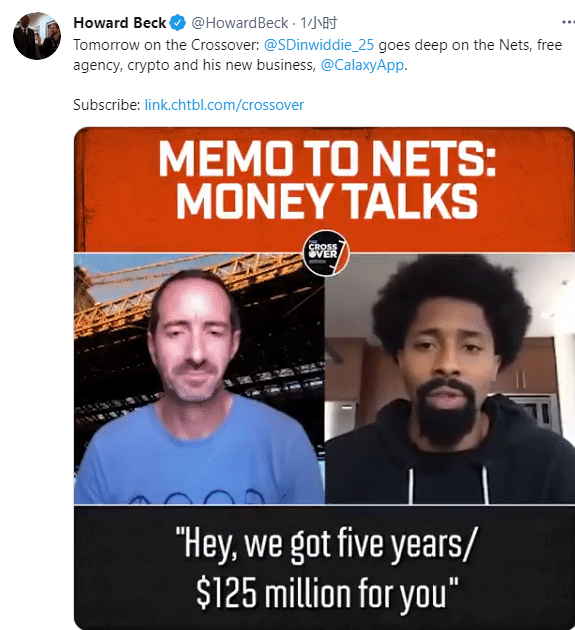The image size is (575, 630).
Task: Click the word Subscribe: in the tweet
Action: (106, 105)
